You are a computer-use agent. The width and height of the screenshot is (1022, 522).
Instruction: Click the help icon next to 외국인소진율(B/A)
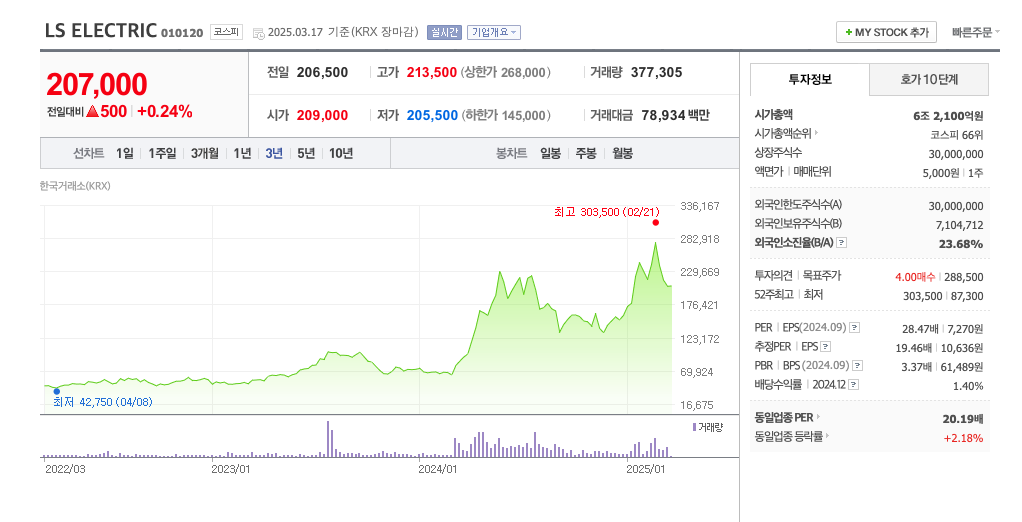click(841, 243)
